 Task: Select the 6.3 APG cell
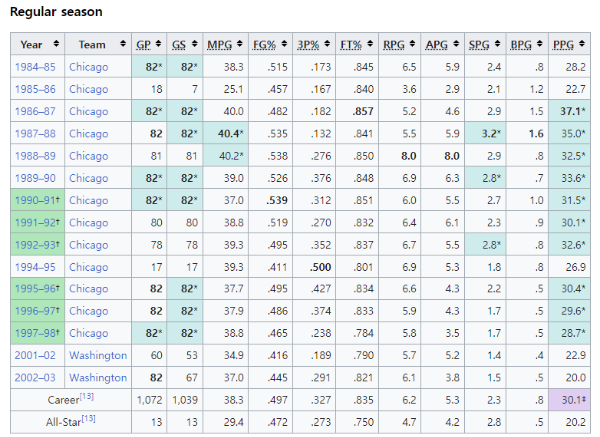[x=443, y=178]
